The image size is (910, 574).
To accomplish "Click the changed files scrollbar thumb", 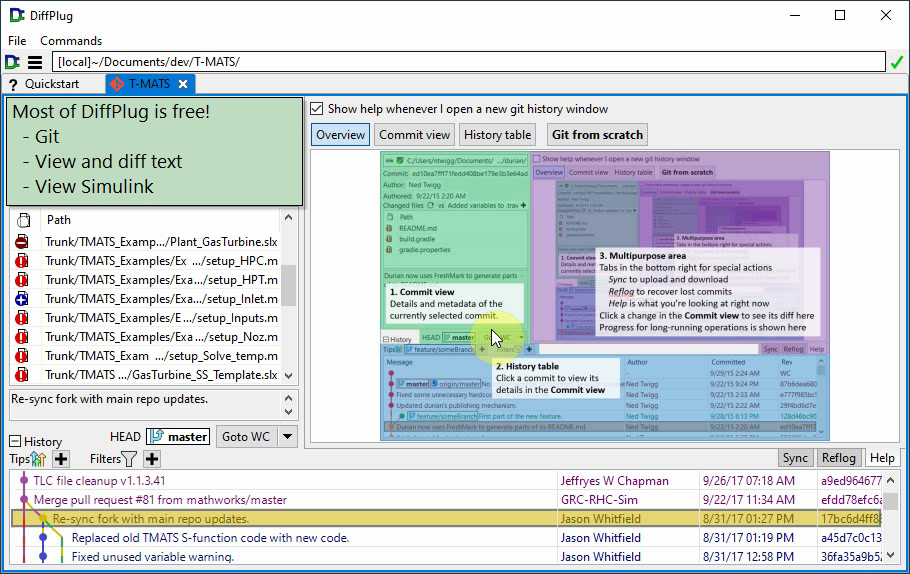I will click(288, 285).
